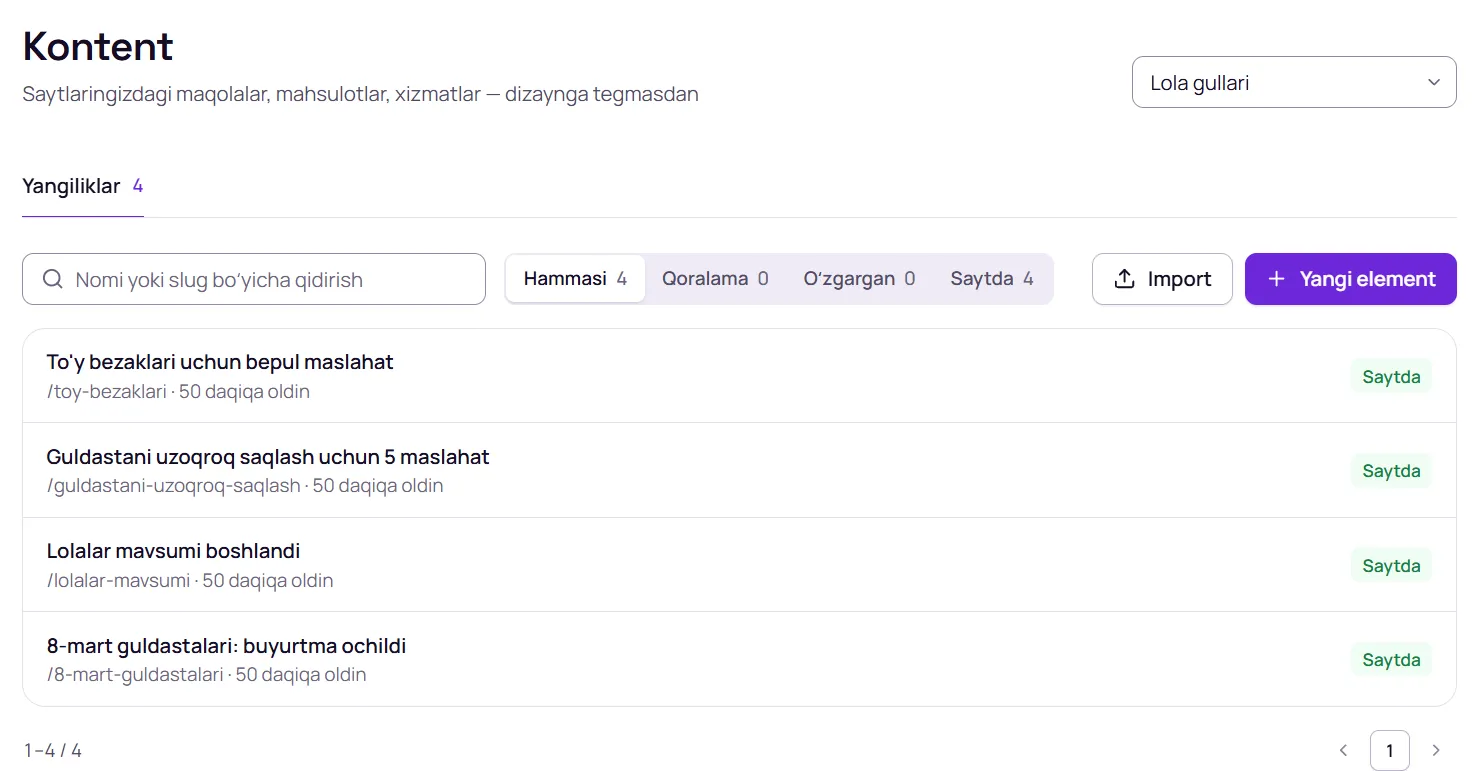This screenshot has height=771, width=1476.
Task: Create a Yangi element
Action: [x=1350, y=279]
